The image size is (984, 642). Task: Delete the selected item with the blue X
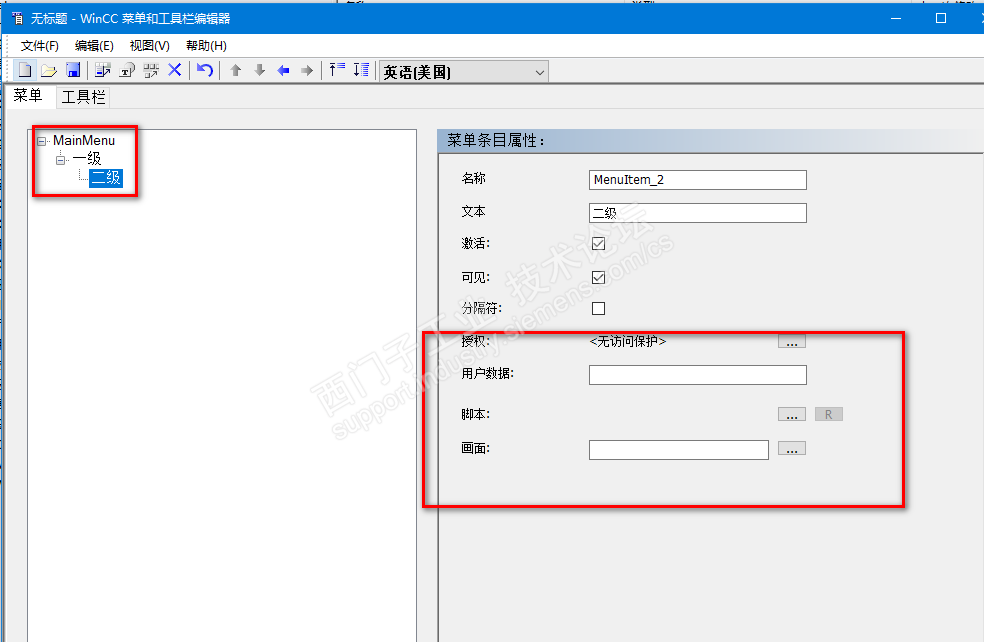(x=175, y=70)
